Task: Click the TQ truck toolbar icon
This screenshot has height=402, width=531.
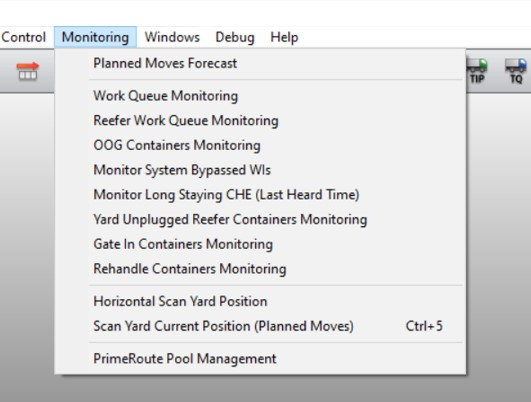Action: 516,71
